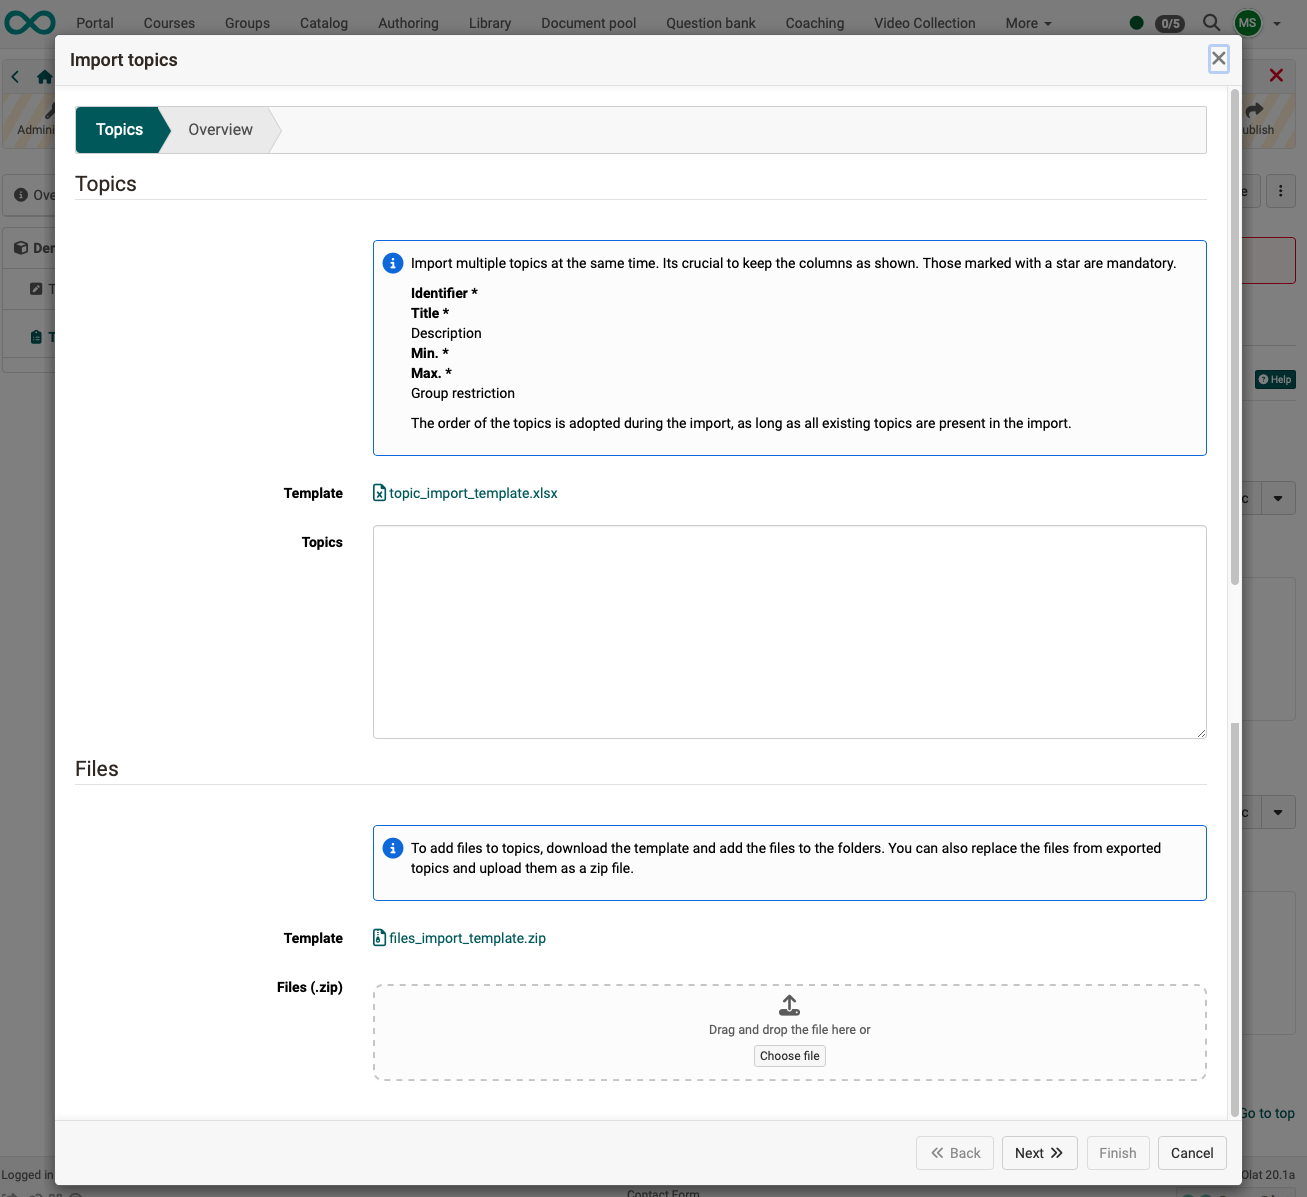Click the upload cloud icon in the drop zone

click(x=789, y=1005)
